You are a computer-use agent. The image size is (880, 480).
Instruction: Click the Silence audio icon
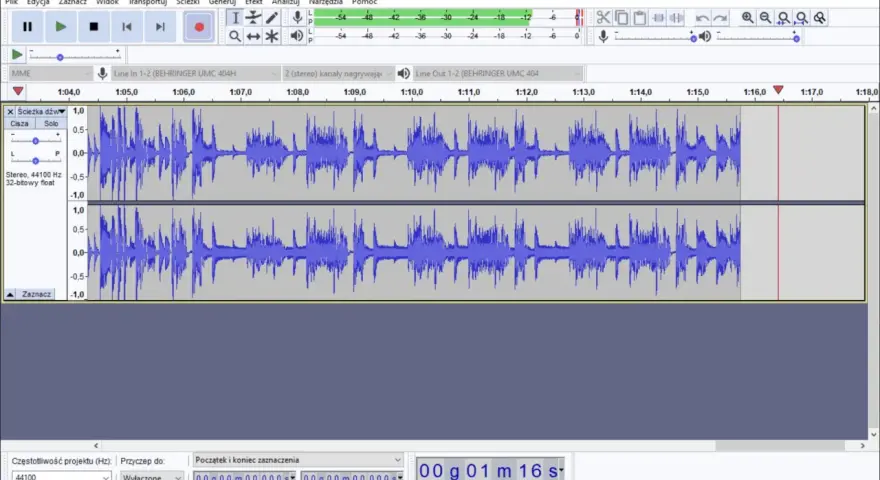[676, 17]
